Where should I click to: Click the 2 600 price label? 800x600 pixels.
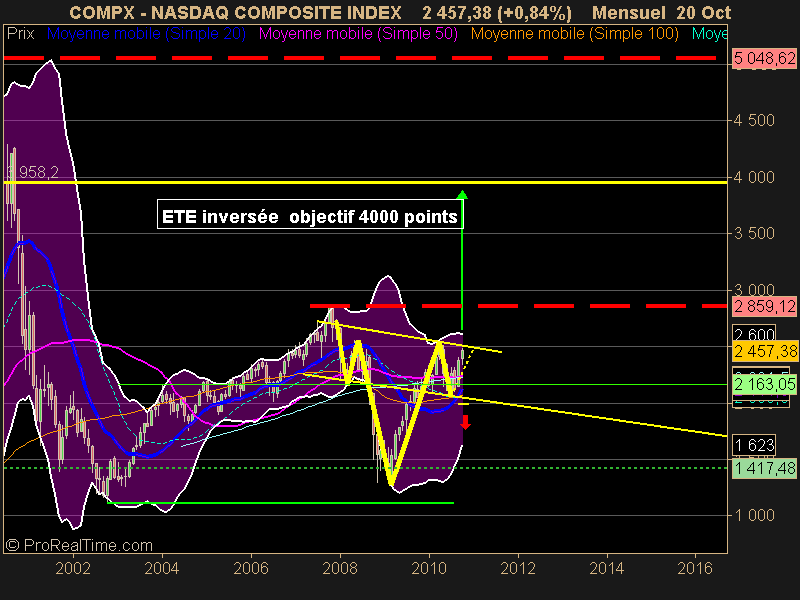(754, 334)
